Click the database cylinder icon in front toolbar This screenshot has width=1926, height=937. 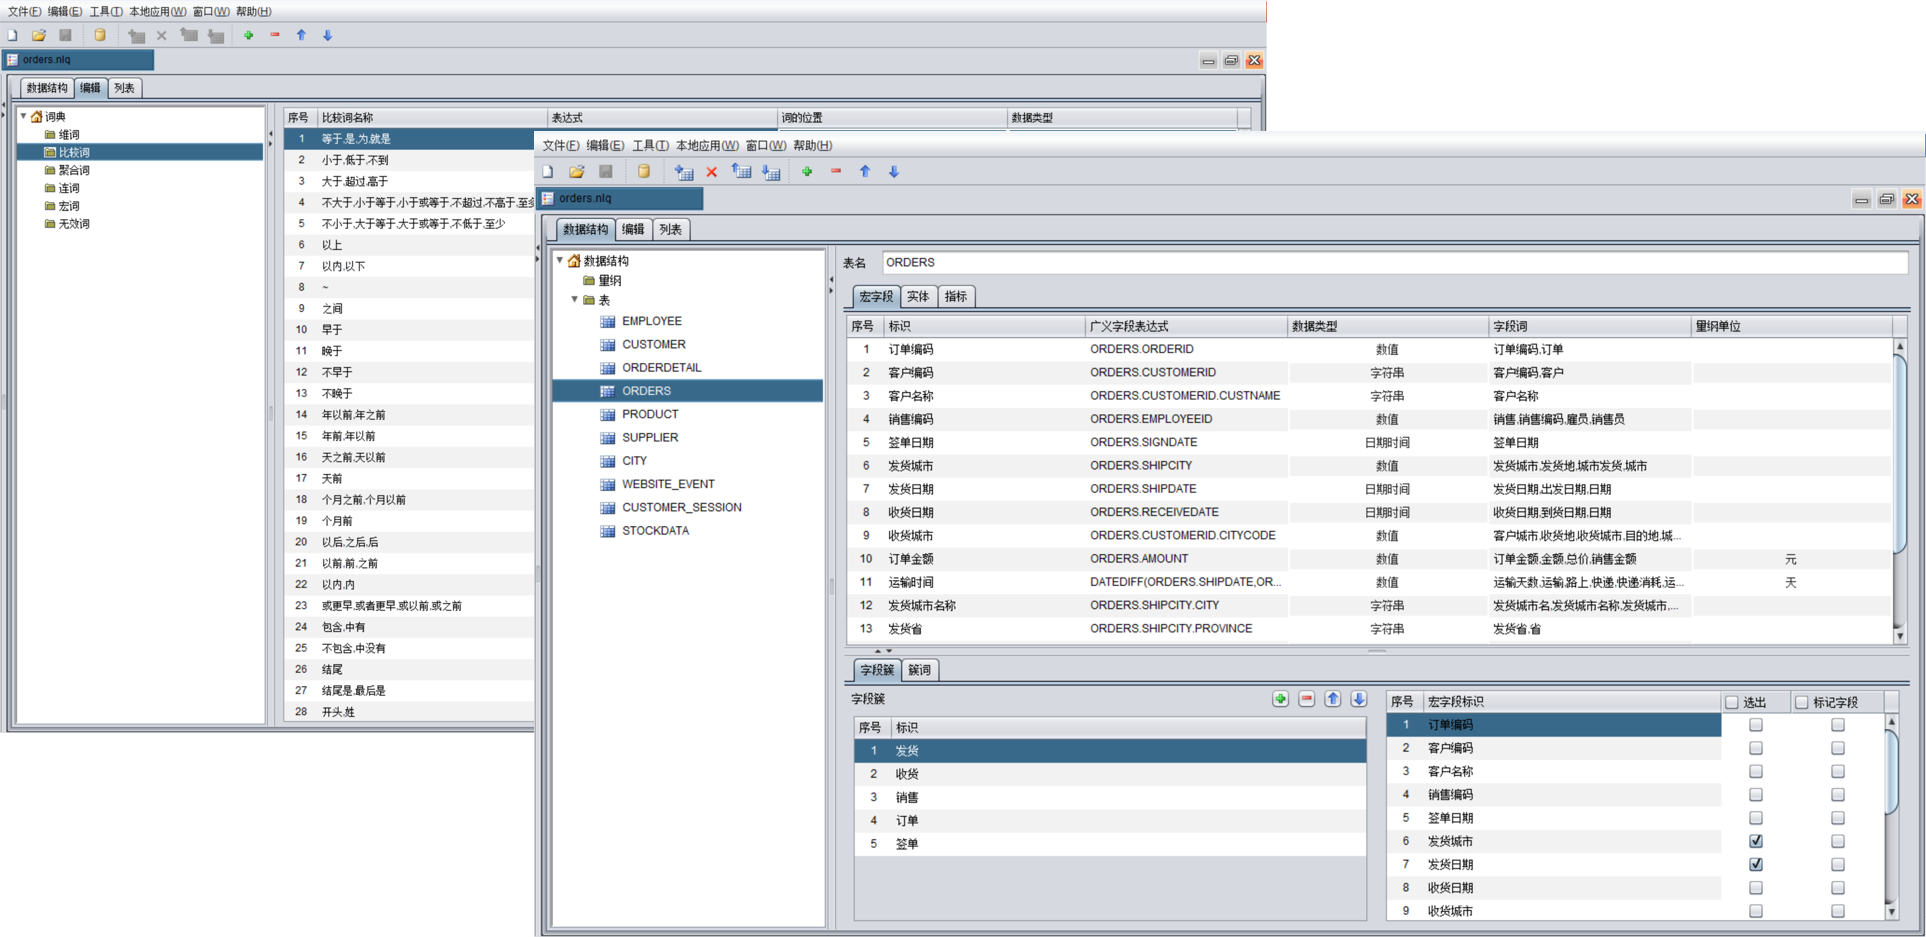(x=644, y=172)
